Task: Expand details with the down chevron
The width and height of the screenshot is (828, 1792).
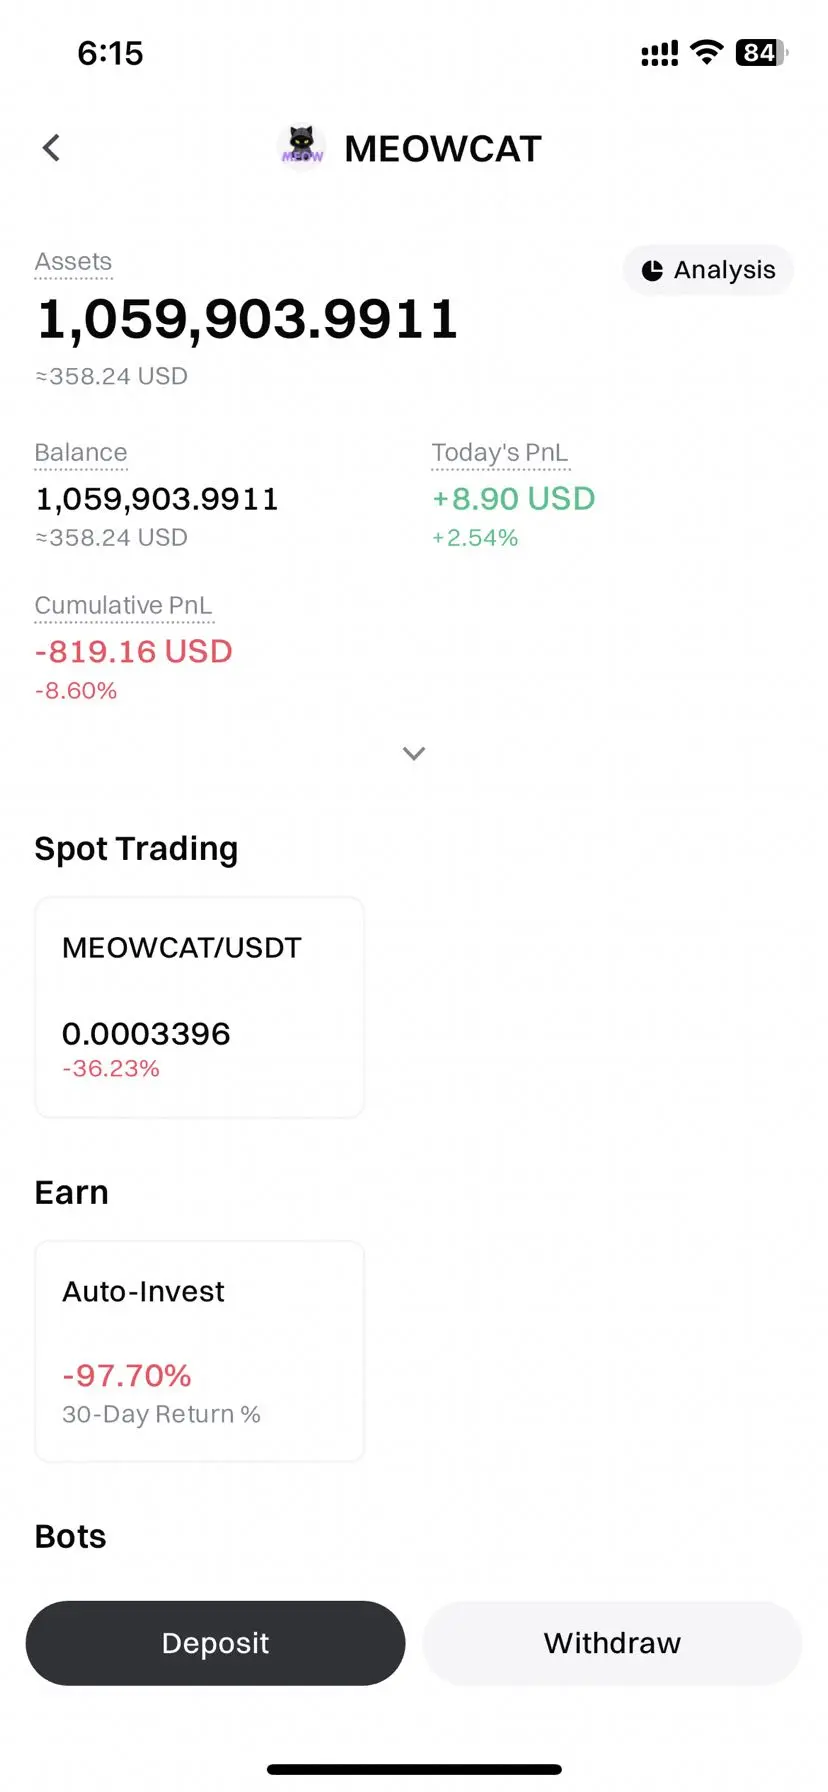Action: (x=414, y=753)
